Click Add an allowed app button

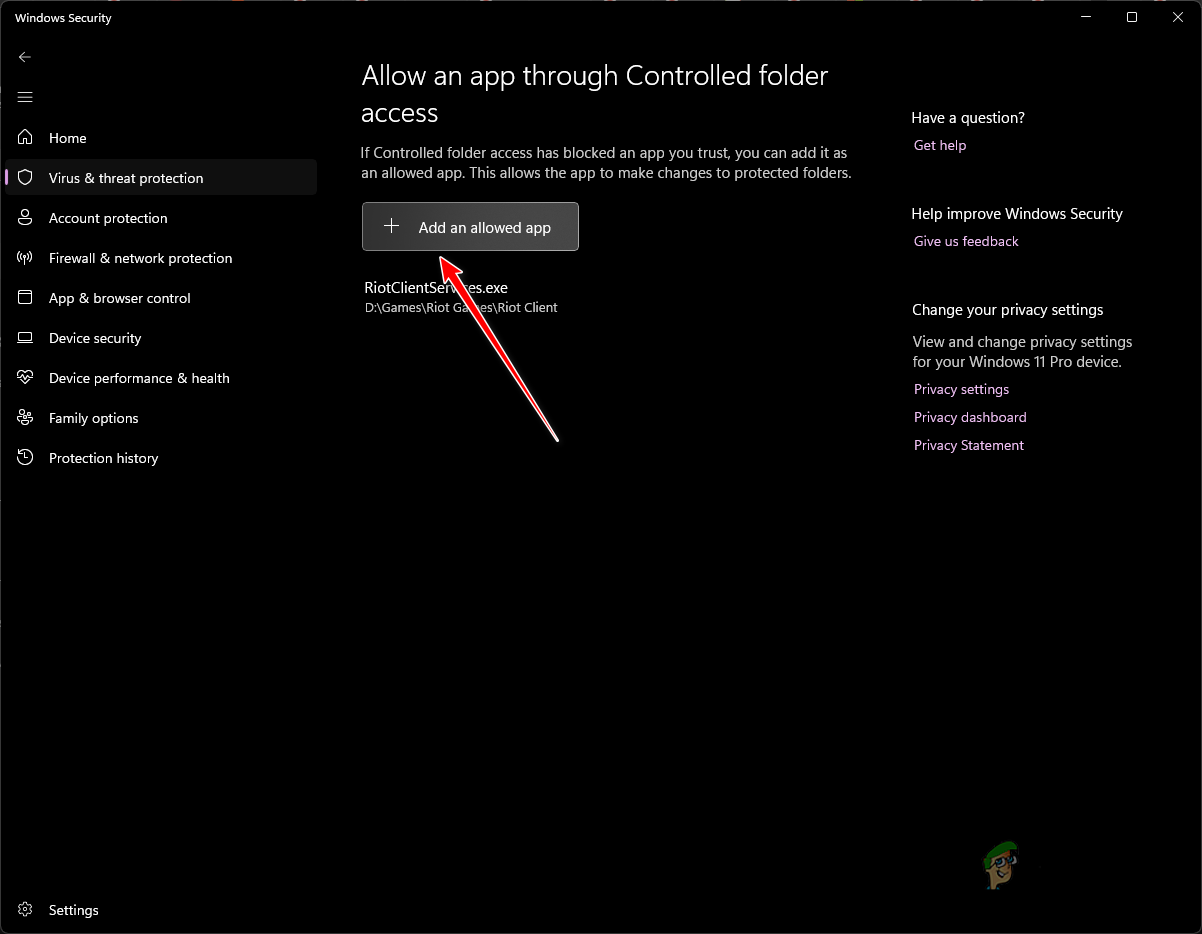(470, 226)
